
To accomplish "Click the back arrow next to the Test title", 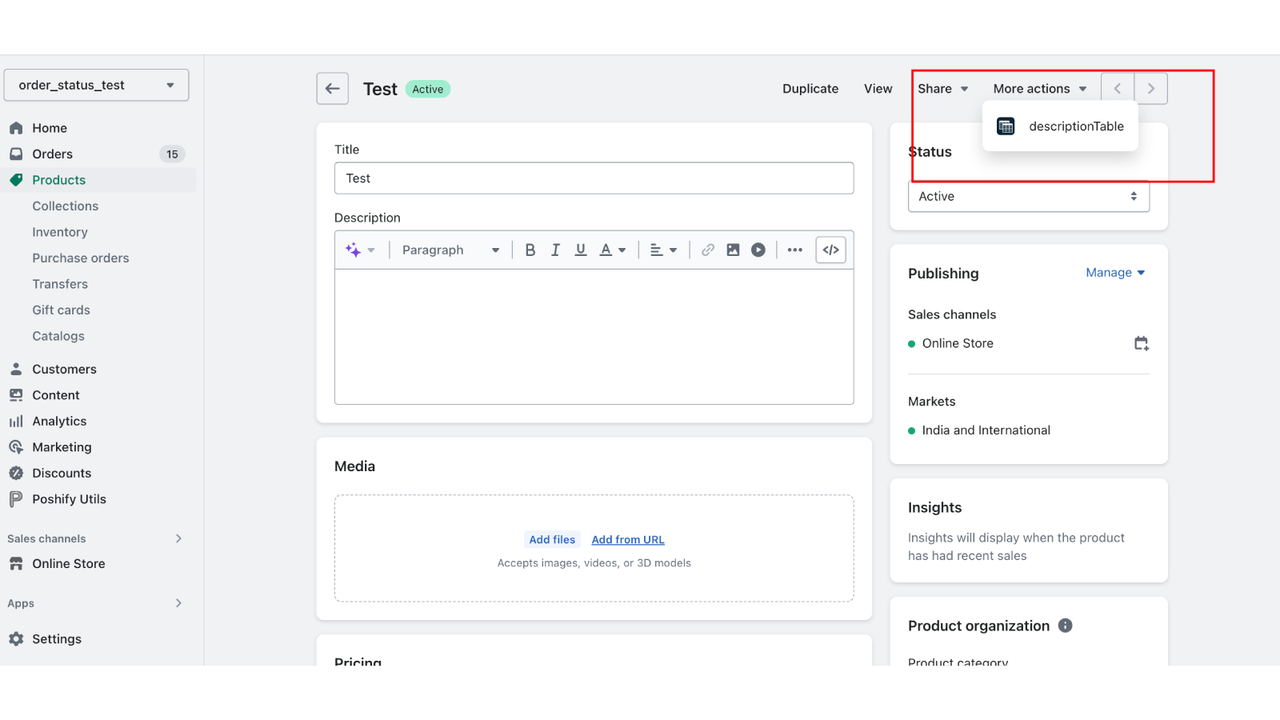I will (x=332, y=89).
